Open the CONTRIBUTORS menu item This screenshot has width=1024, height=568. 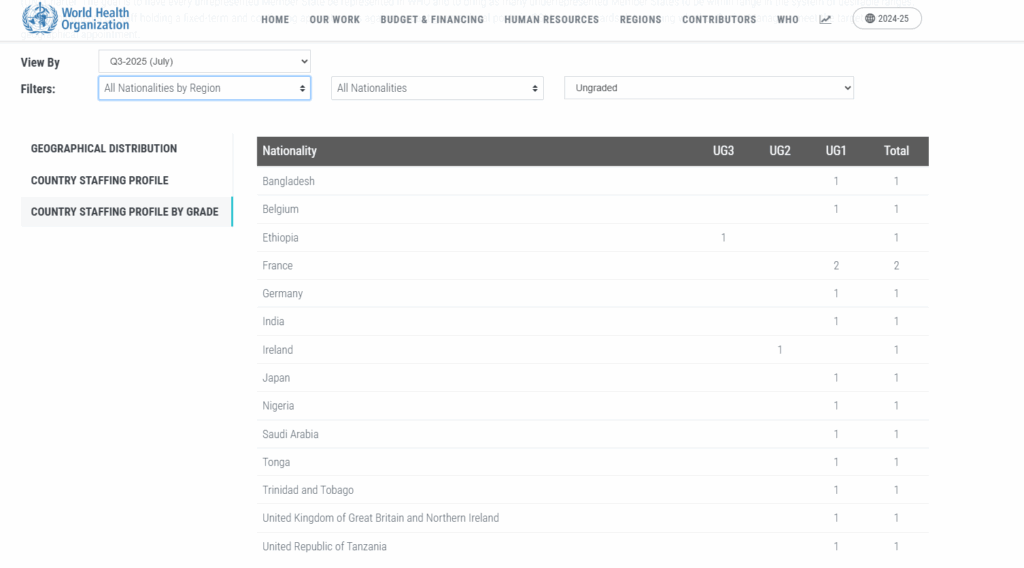719,20
